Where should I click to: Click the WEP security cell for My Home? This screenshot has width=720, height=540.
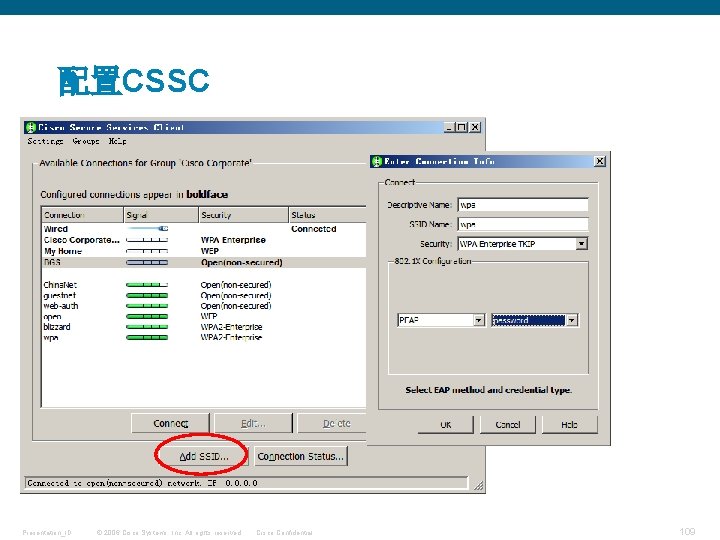pos(209,251)
